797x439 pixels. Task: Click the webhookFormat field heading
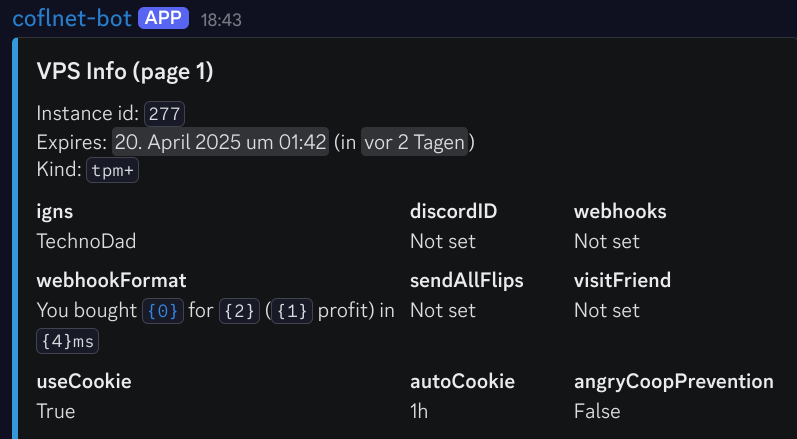(111, 280)
